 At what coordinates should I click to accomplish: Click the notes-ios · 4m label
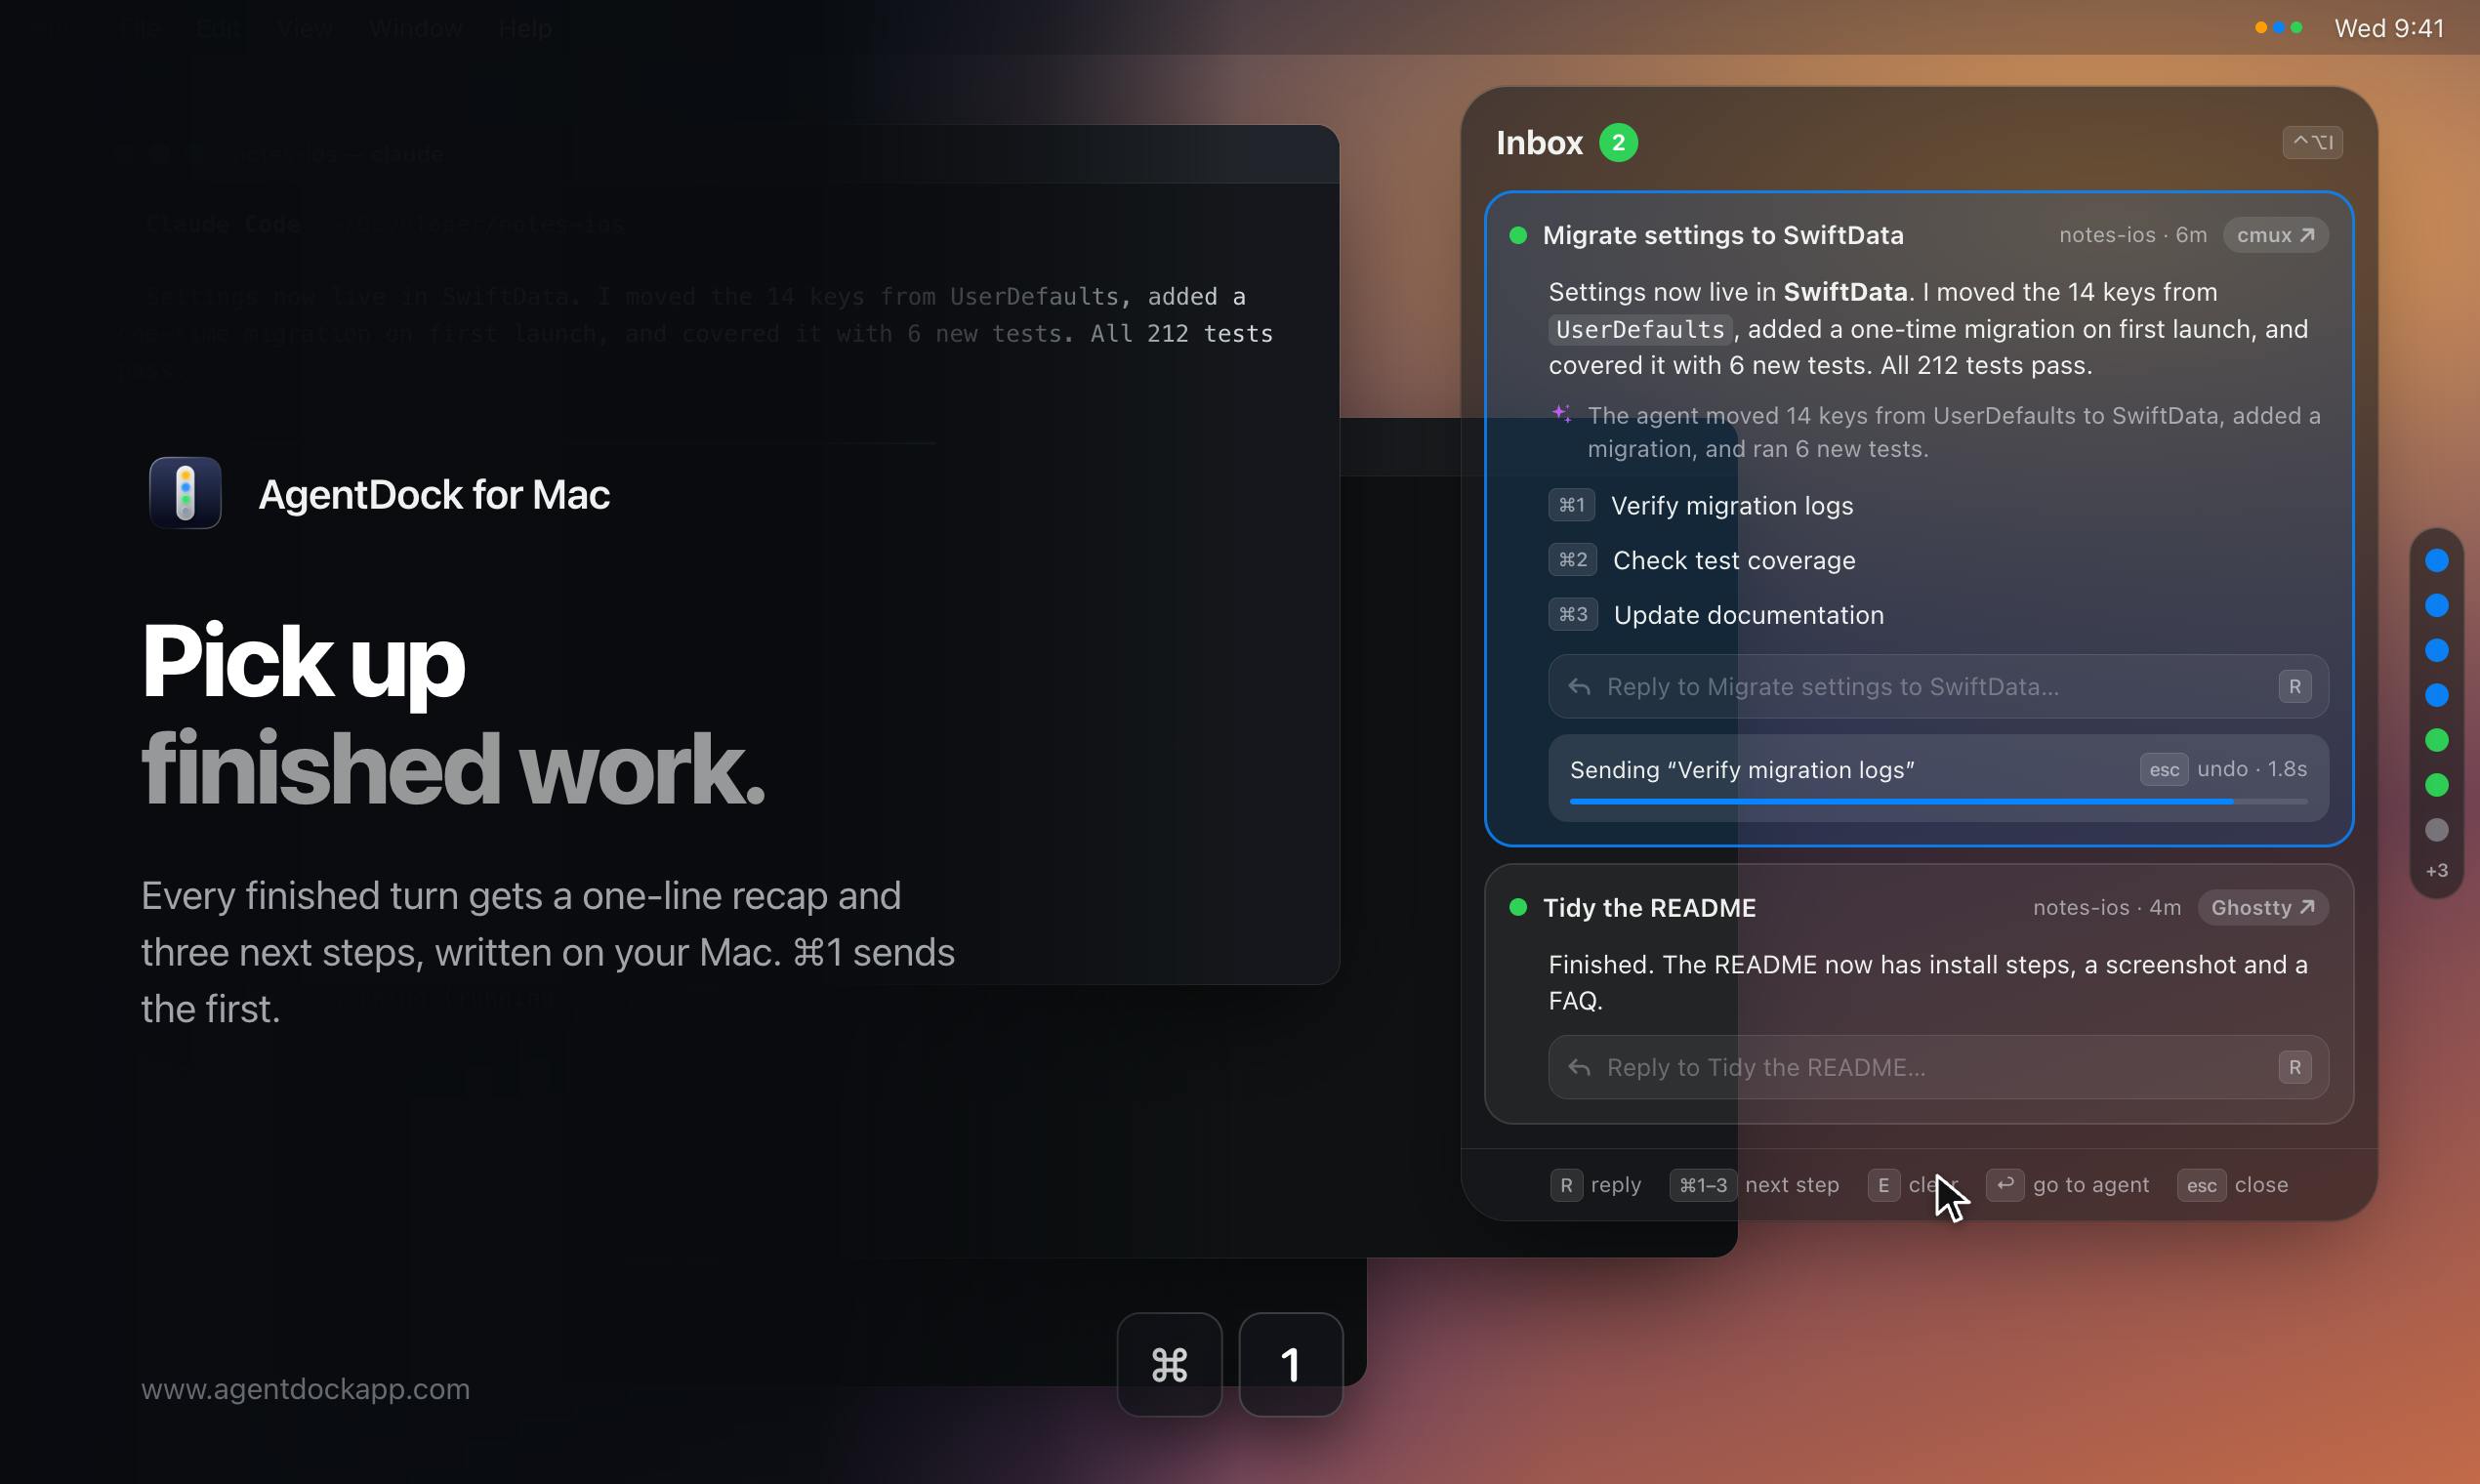point(2106,907)
